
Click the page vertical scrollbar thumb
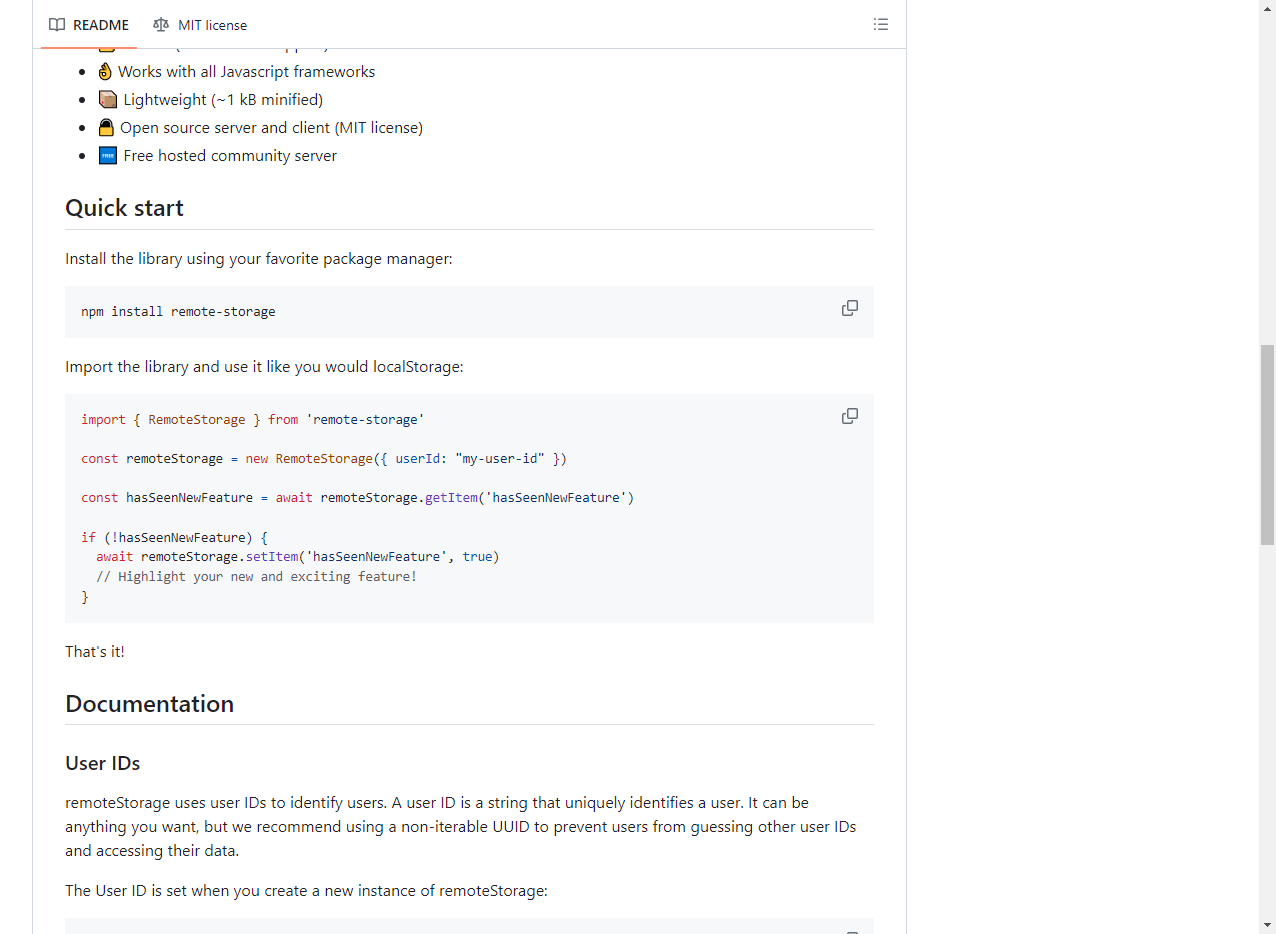1267,445
